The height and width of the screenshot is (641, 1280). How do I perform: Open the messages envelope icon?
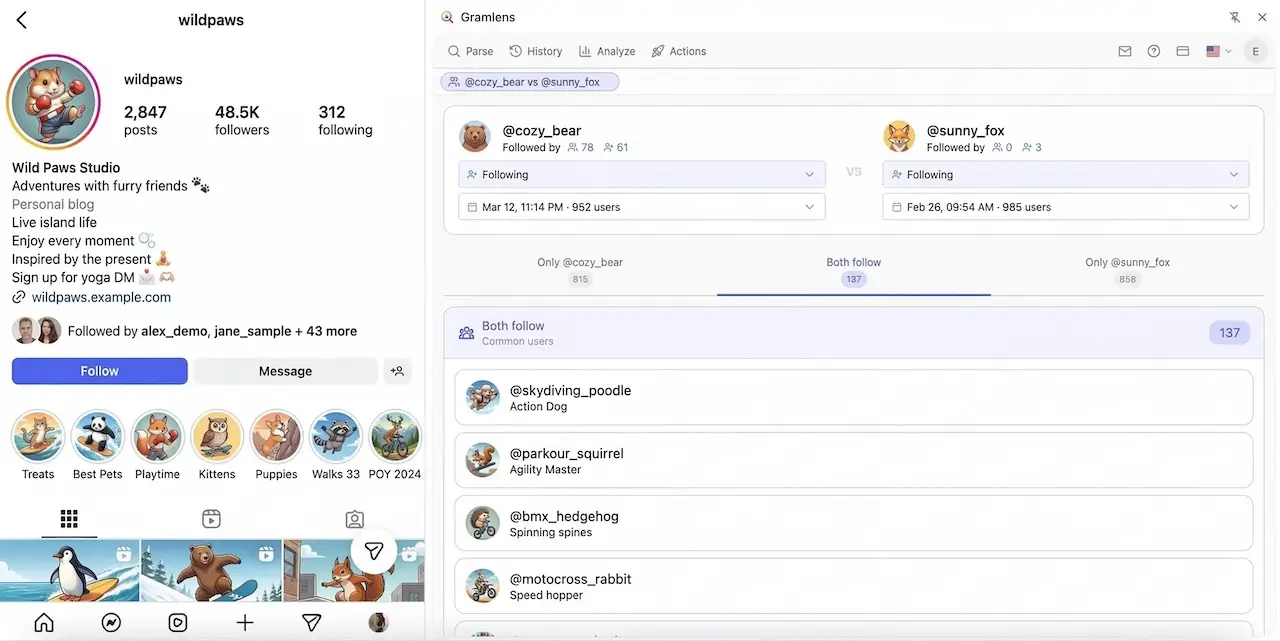1124,51
